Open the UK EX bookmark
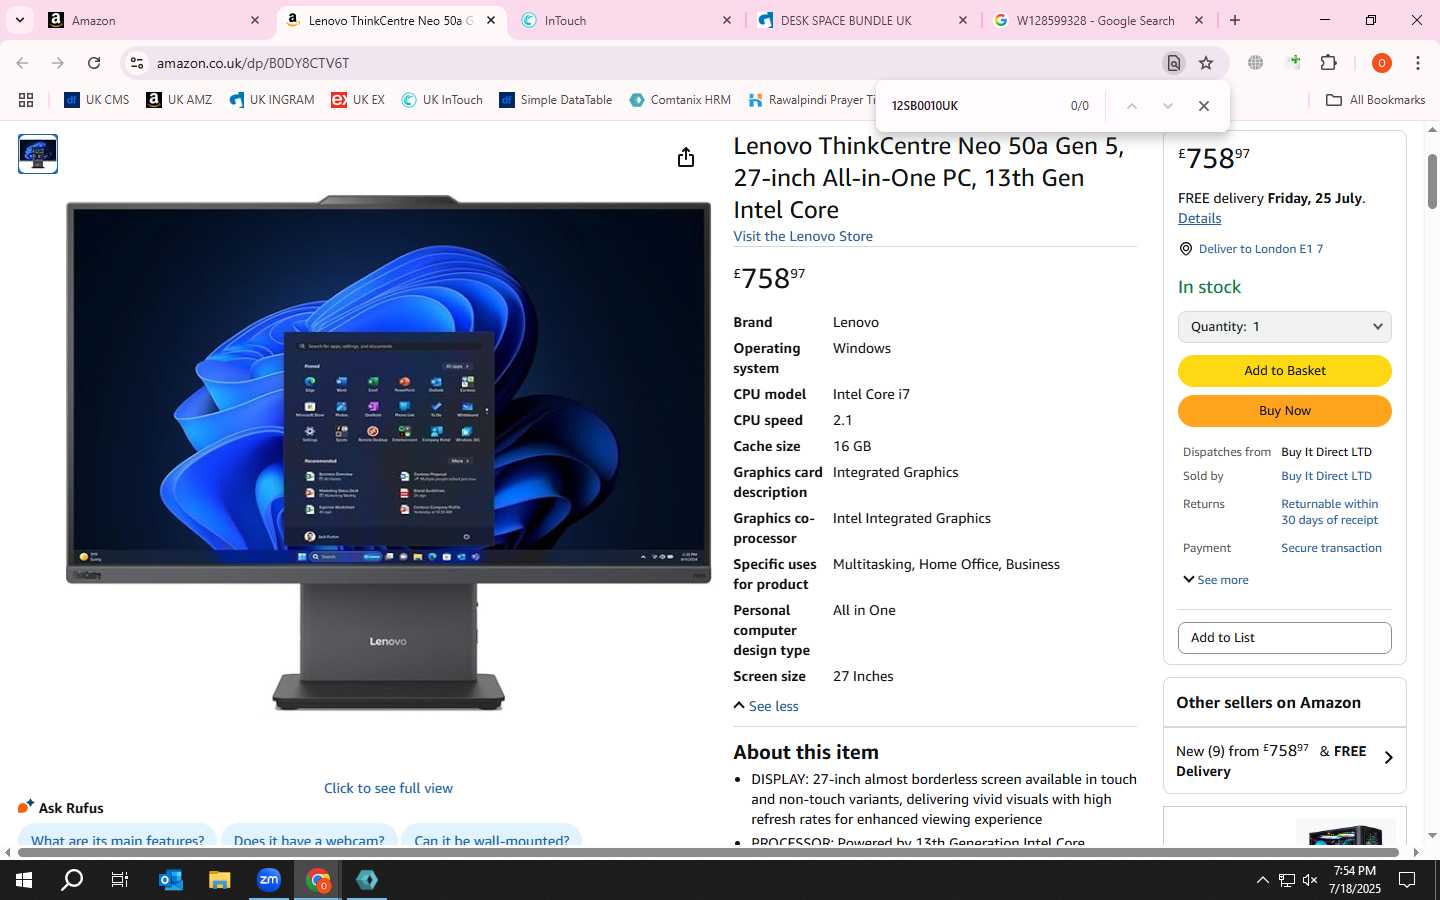 358,100
